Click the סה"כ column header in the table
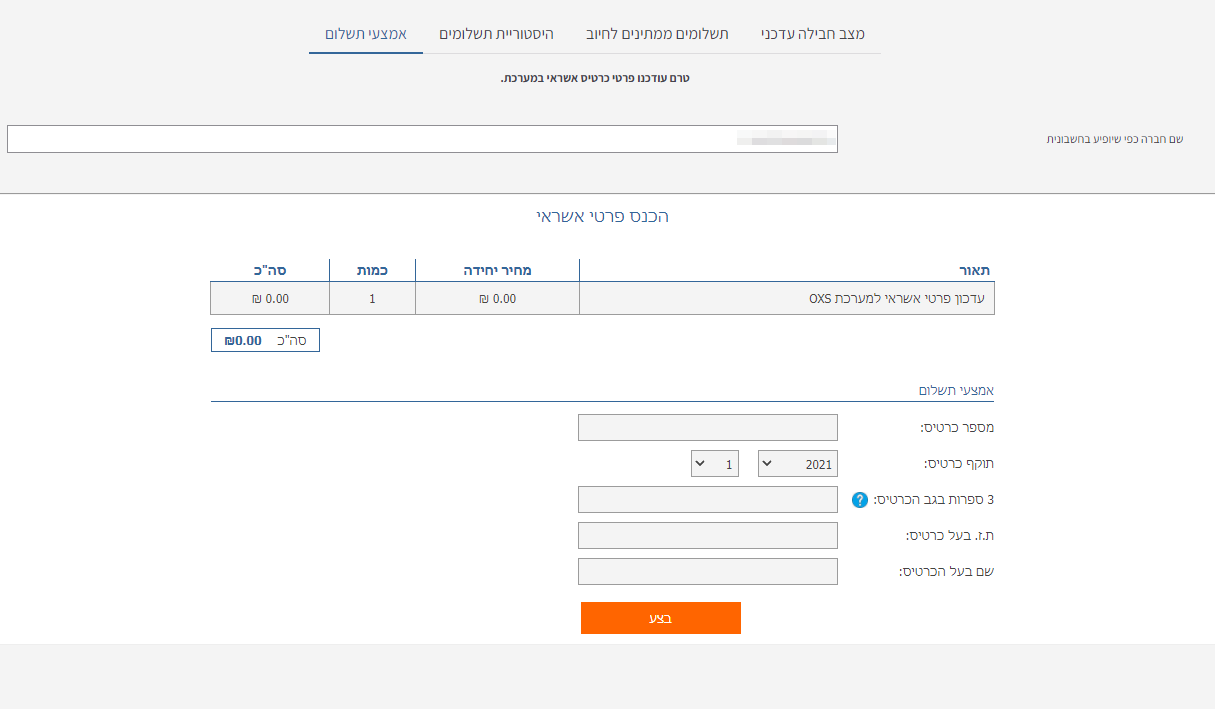This screenshot has width=1215, height=709. pos(269,270)
